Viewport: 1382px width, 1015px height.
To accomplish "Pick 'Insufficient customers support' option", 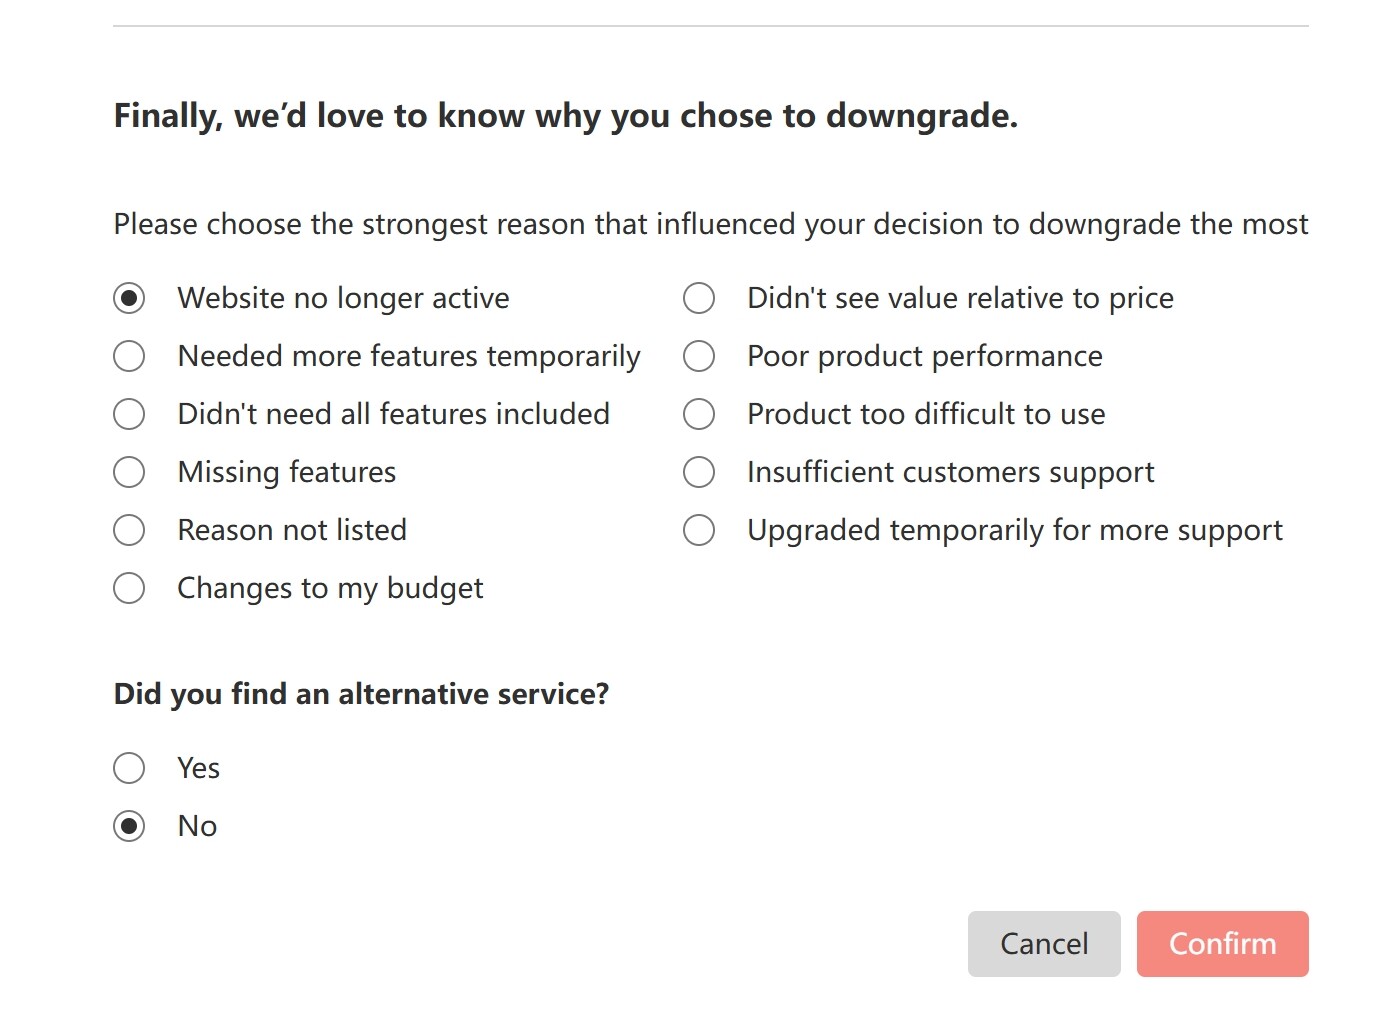I will [699, 472].
